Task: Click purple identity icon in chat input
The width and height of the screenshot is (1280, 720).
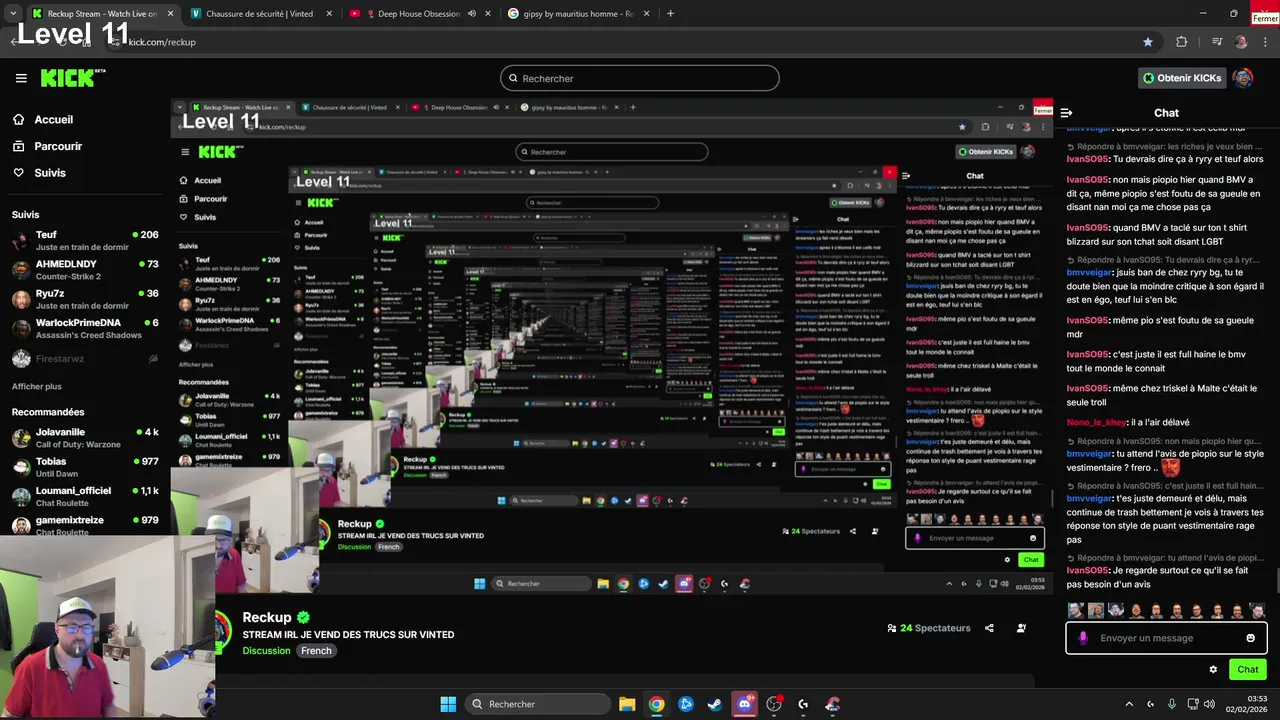Action: (x=1083, y=638)
